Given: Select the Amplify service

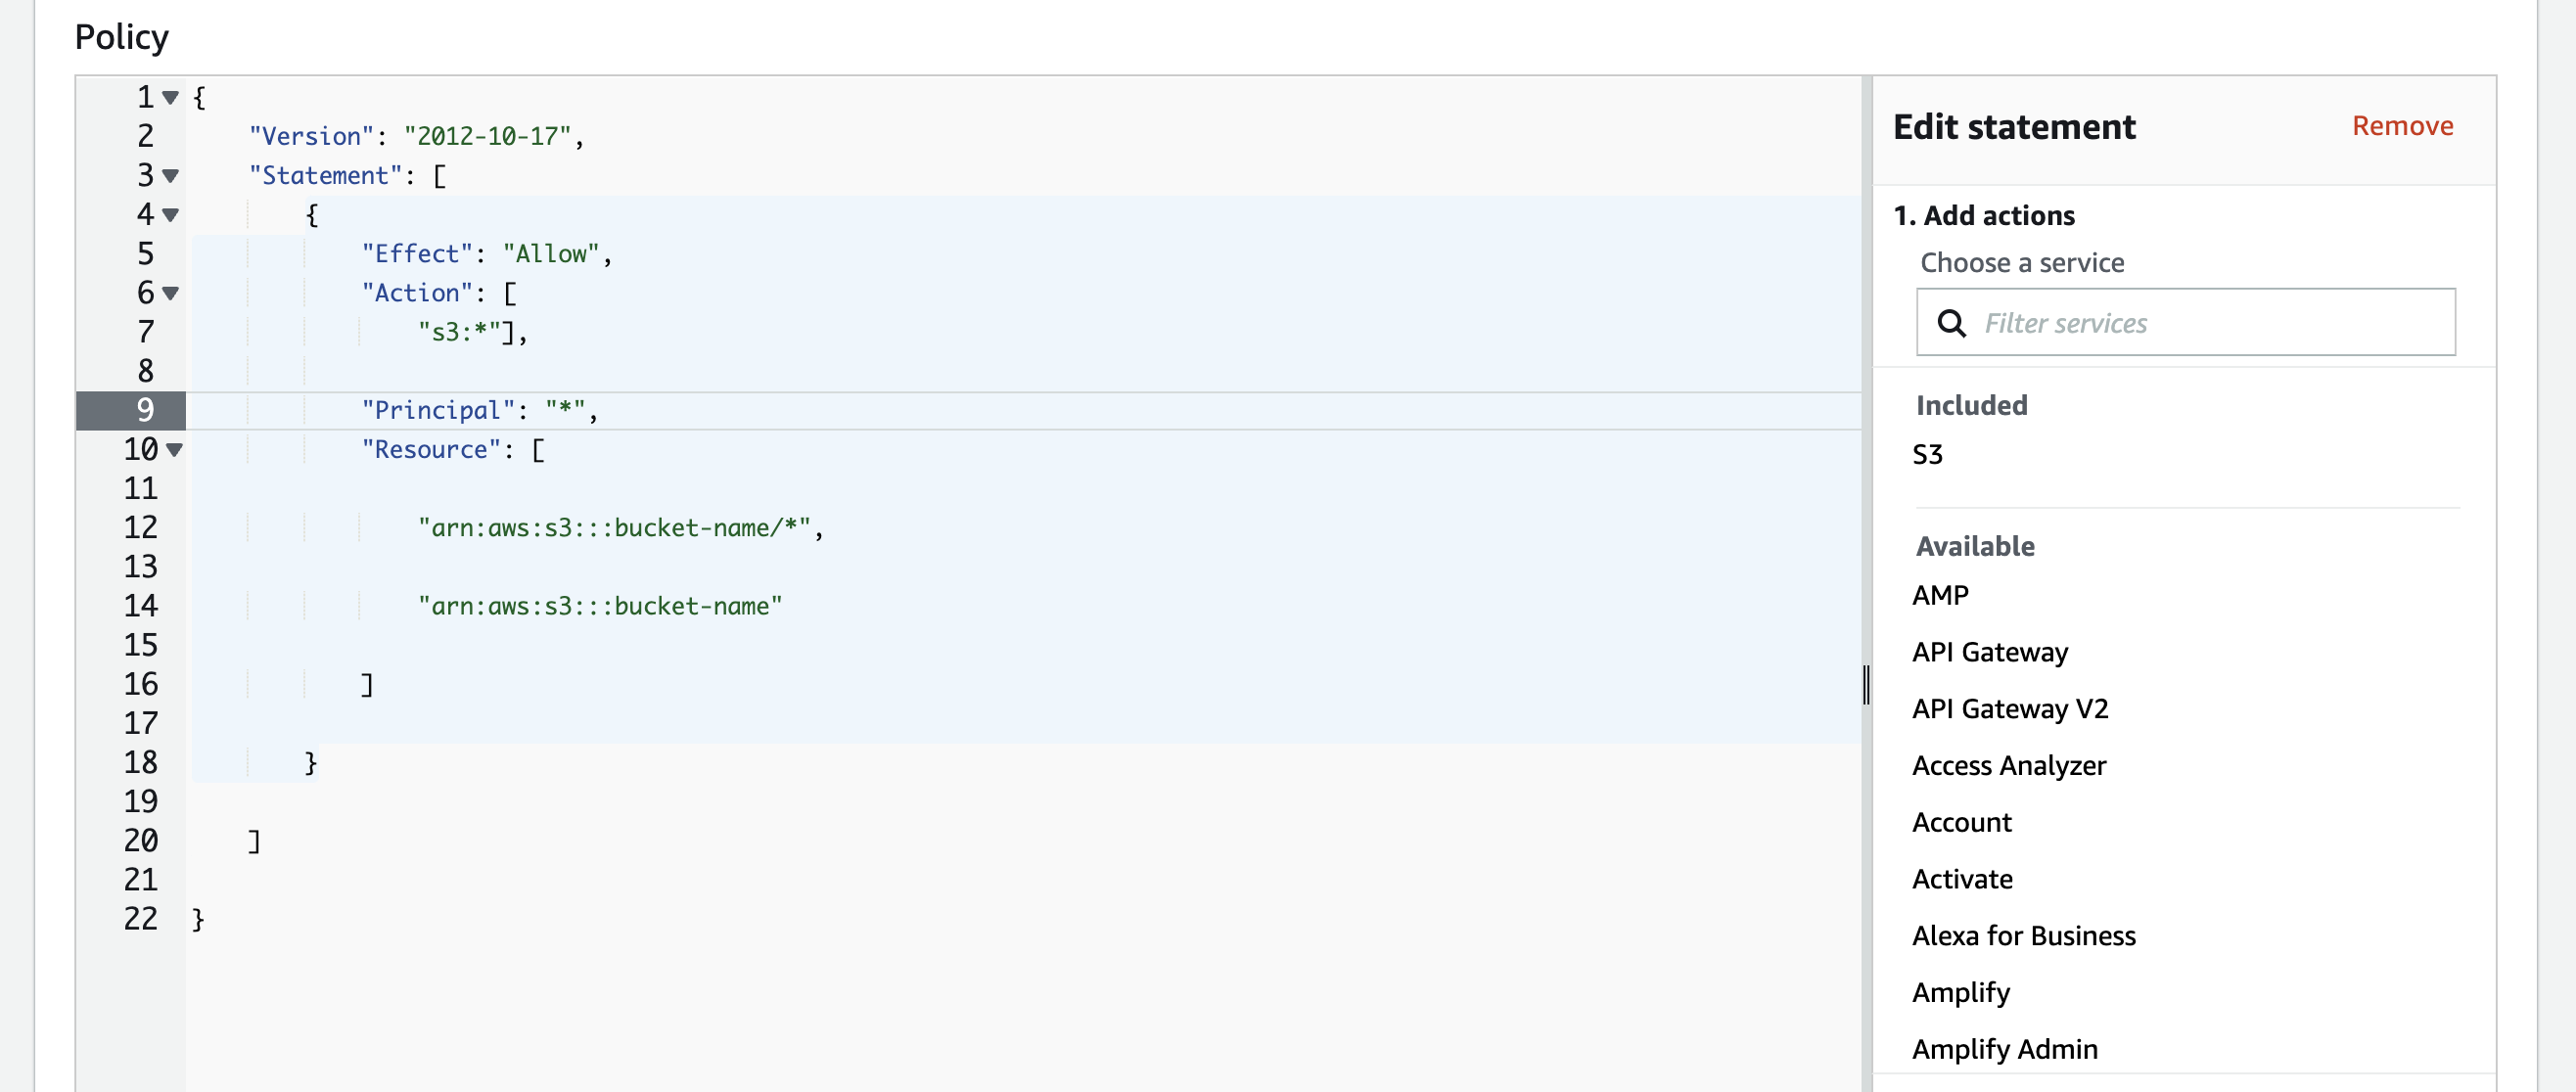Looking at the screenshot, I should coord(1961,993).
